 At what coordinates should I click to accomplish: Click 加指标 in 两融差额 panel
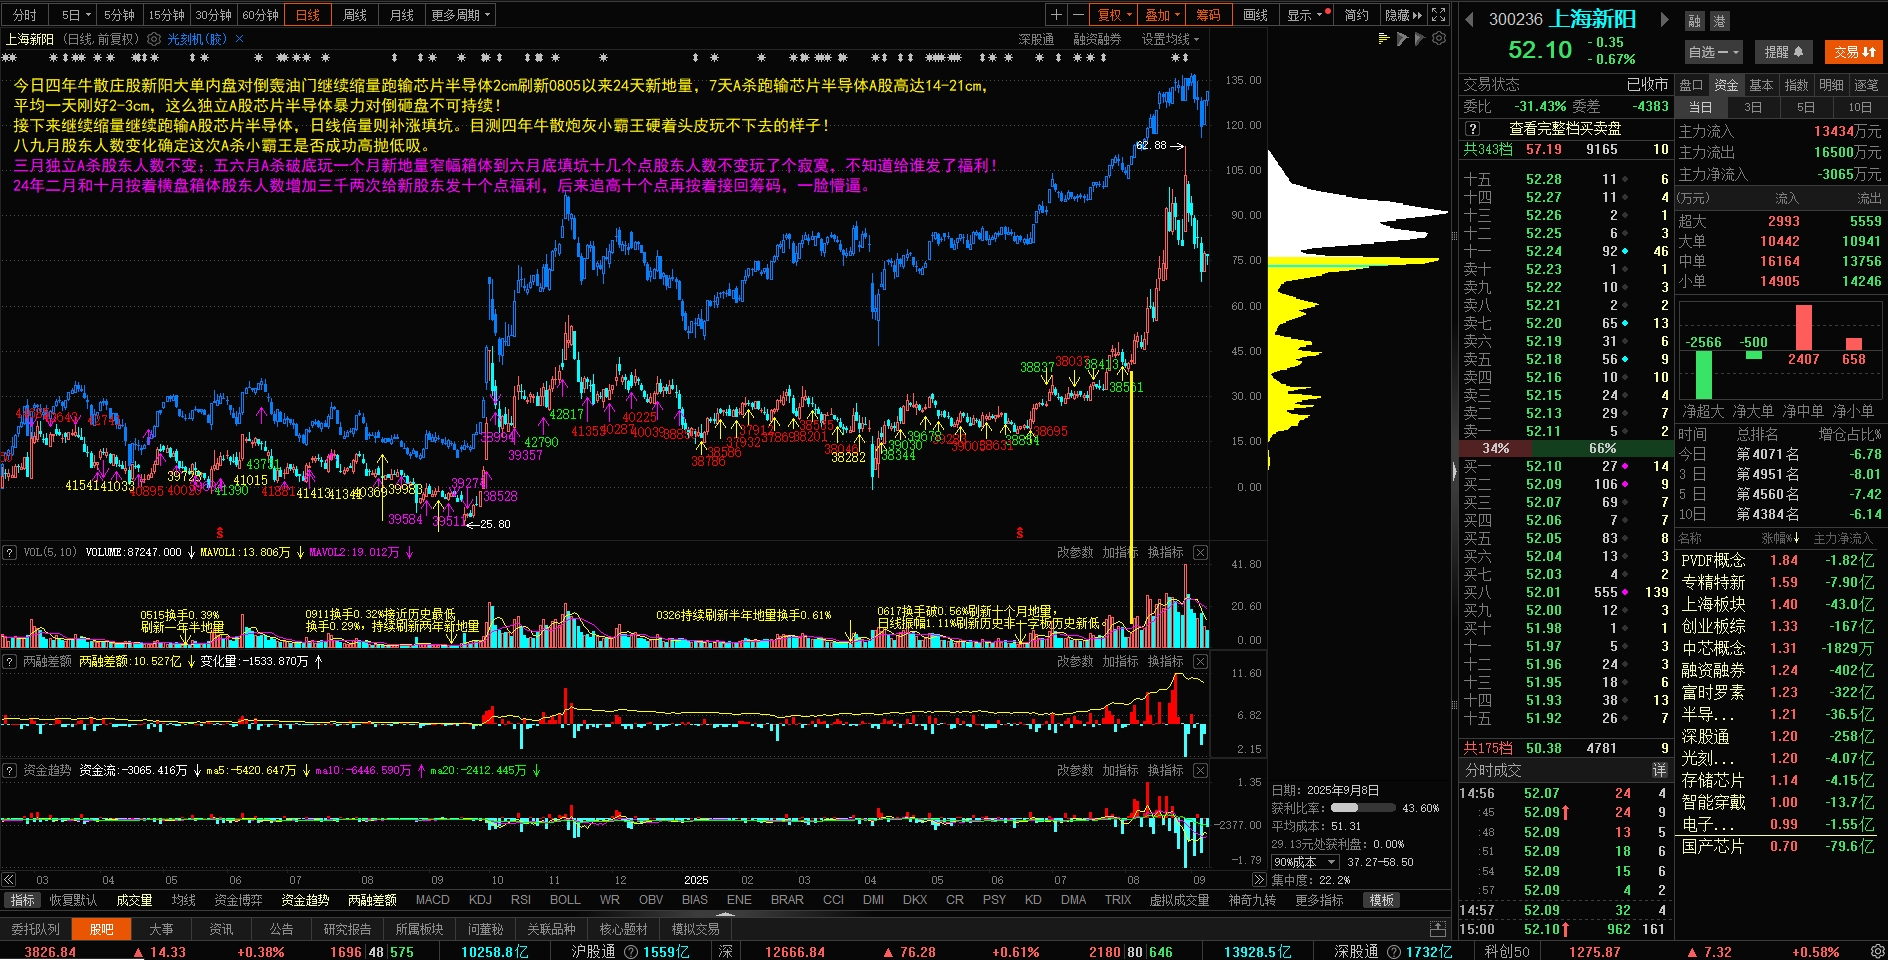pos(1120,661)
